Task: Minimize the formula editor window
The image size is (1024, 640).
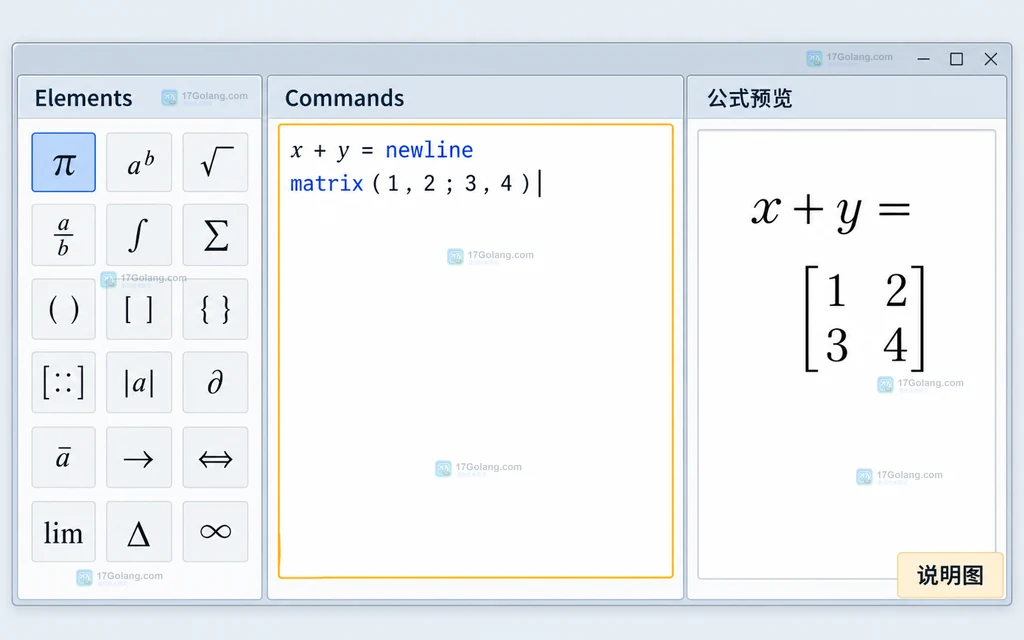Action: [x=923, y=59]
